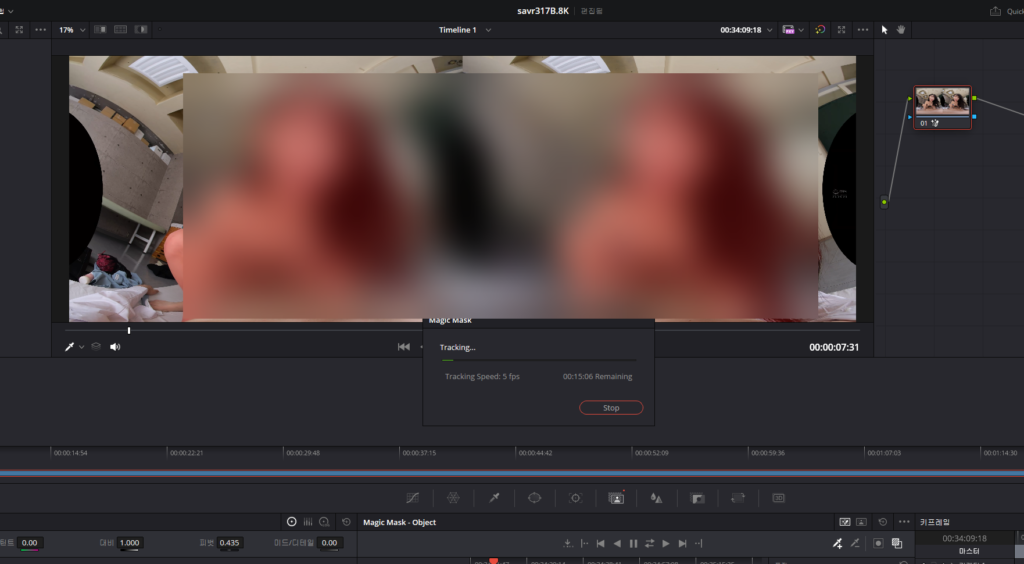Viewport: 1024px width, 564px height.
Task: Open the Tracker palette
Action: [x=575, y=497]
